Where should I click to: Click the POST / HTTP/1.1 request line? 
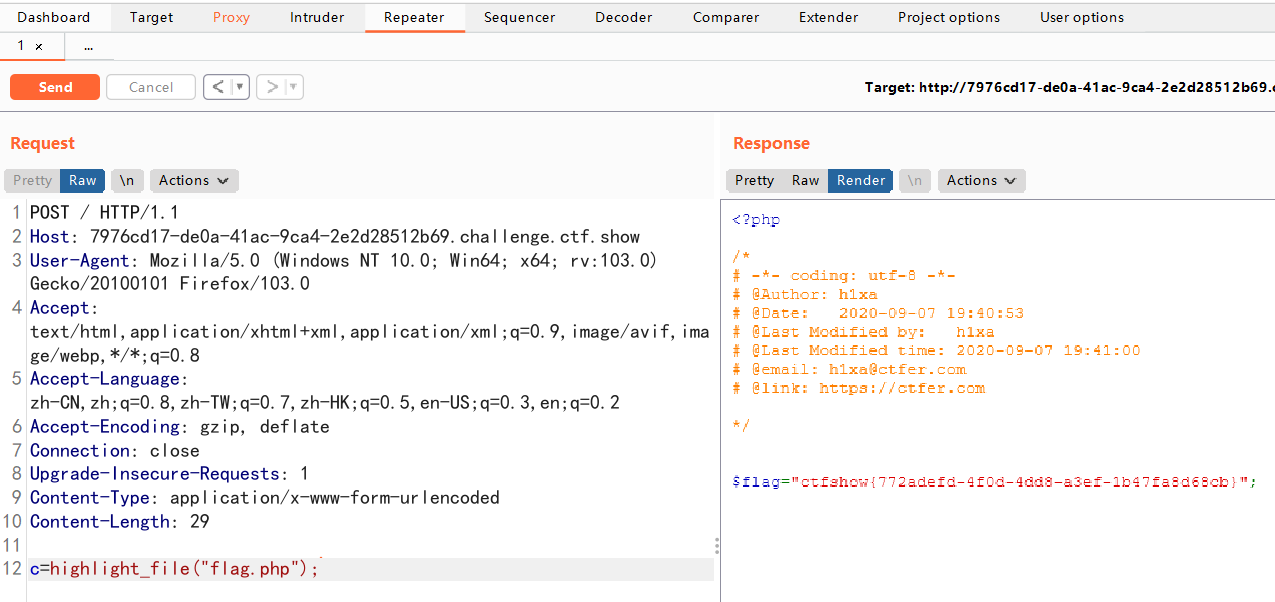(x=104, y=212)
